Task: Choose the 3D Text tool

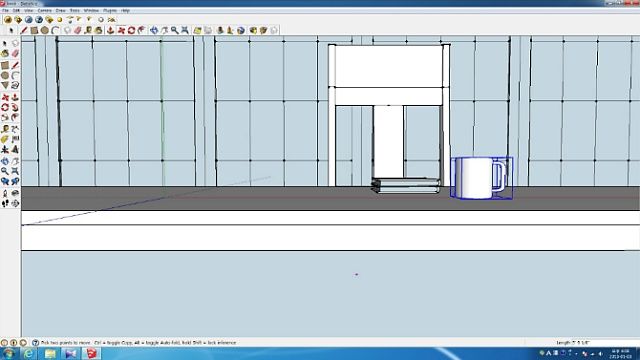Action: tap(15, 149)
